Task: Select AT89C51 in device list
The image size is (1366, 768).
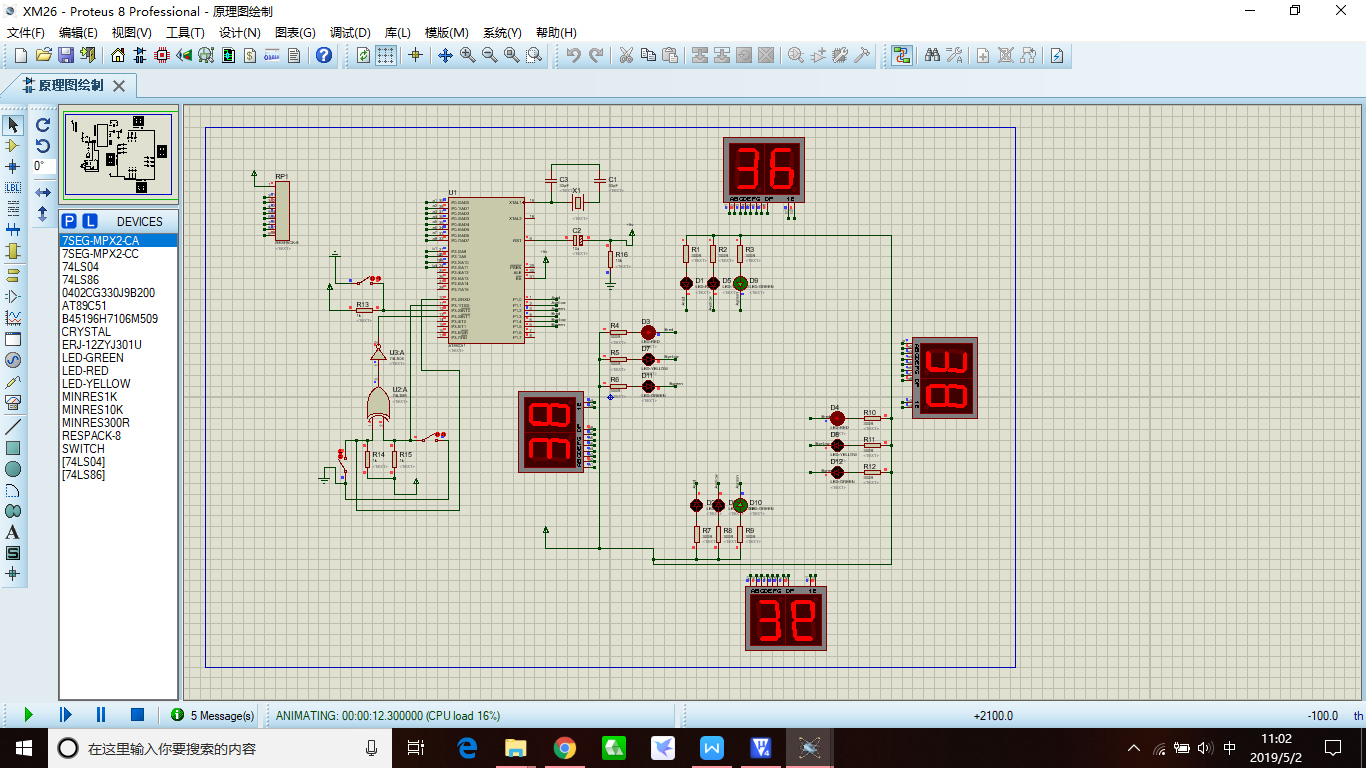Action: [x=118, y=306]
